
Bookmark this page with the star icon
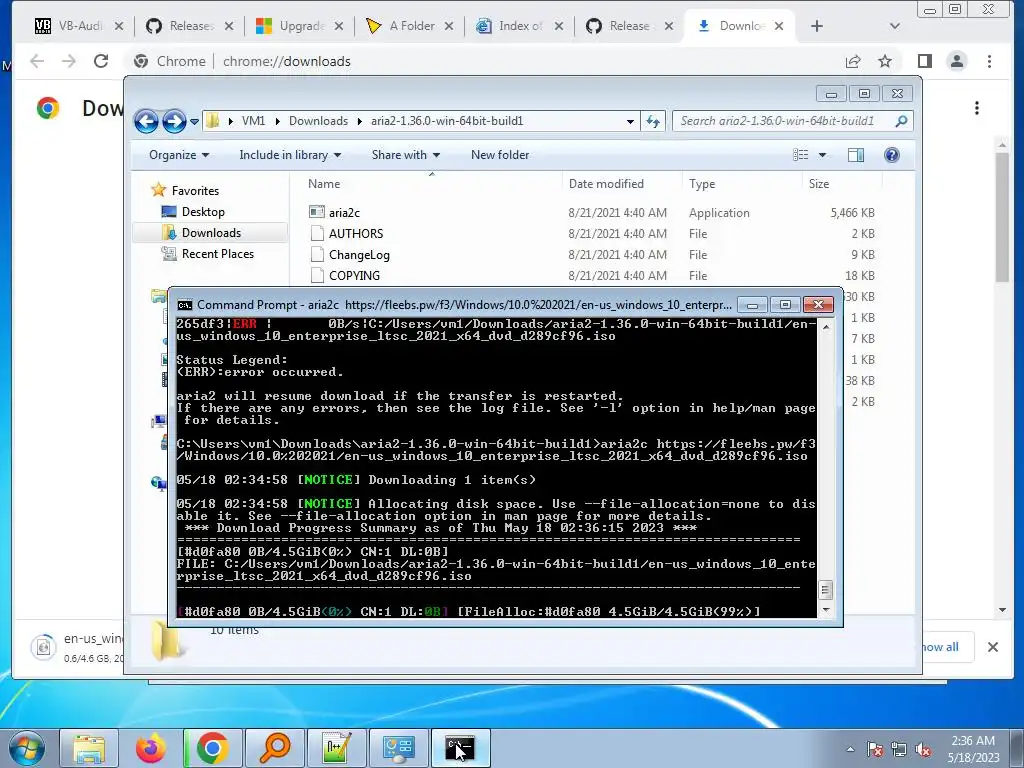(x=885, y=61)
